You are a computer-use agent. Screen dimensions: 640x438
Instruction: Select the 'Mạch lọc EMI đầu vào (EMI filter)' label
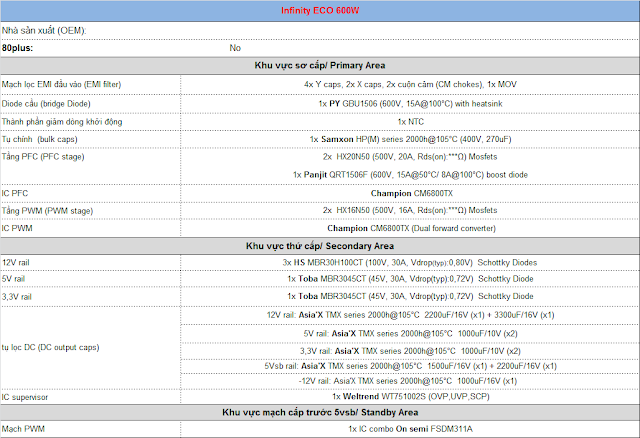click(x=61, y=84)
